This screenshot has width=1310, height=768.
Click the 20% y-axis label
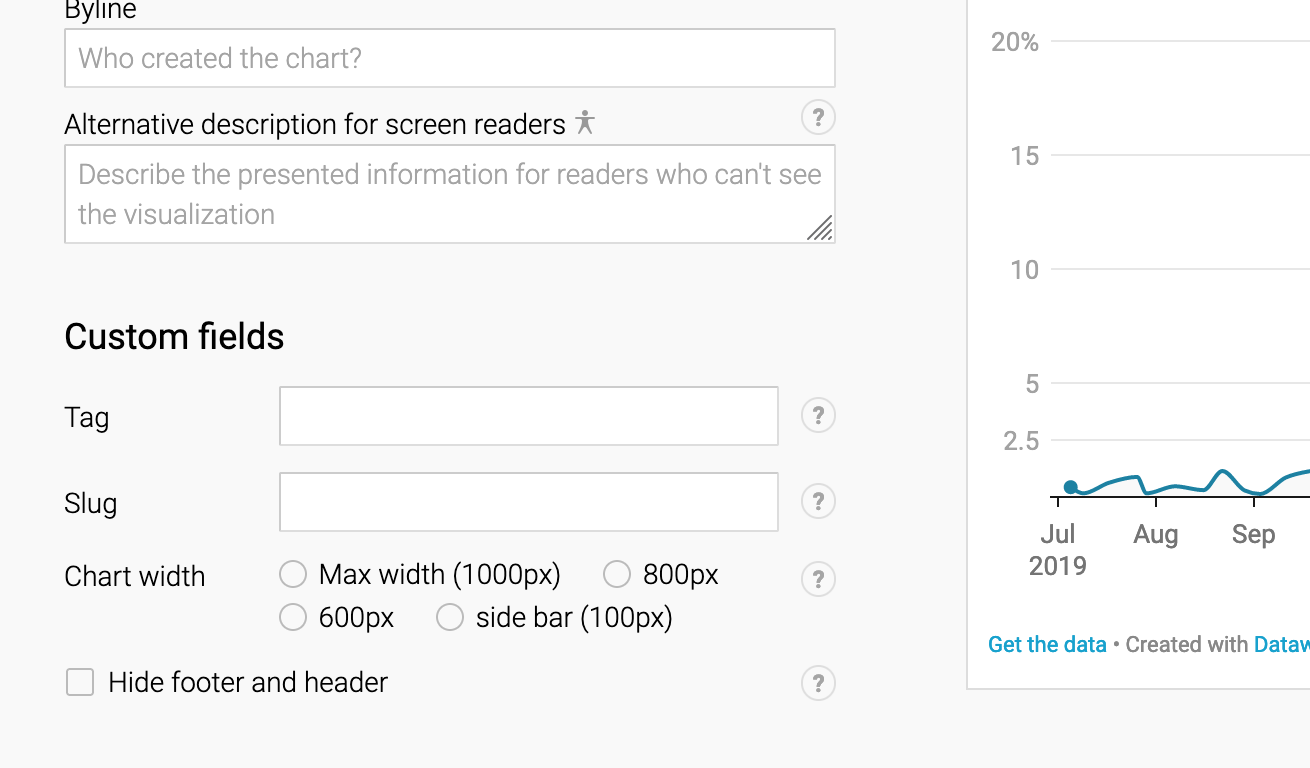pos(1015,42)
